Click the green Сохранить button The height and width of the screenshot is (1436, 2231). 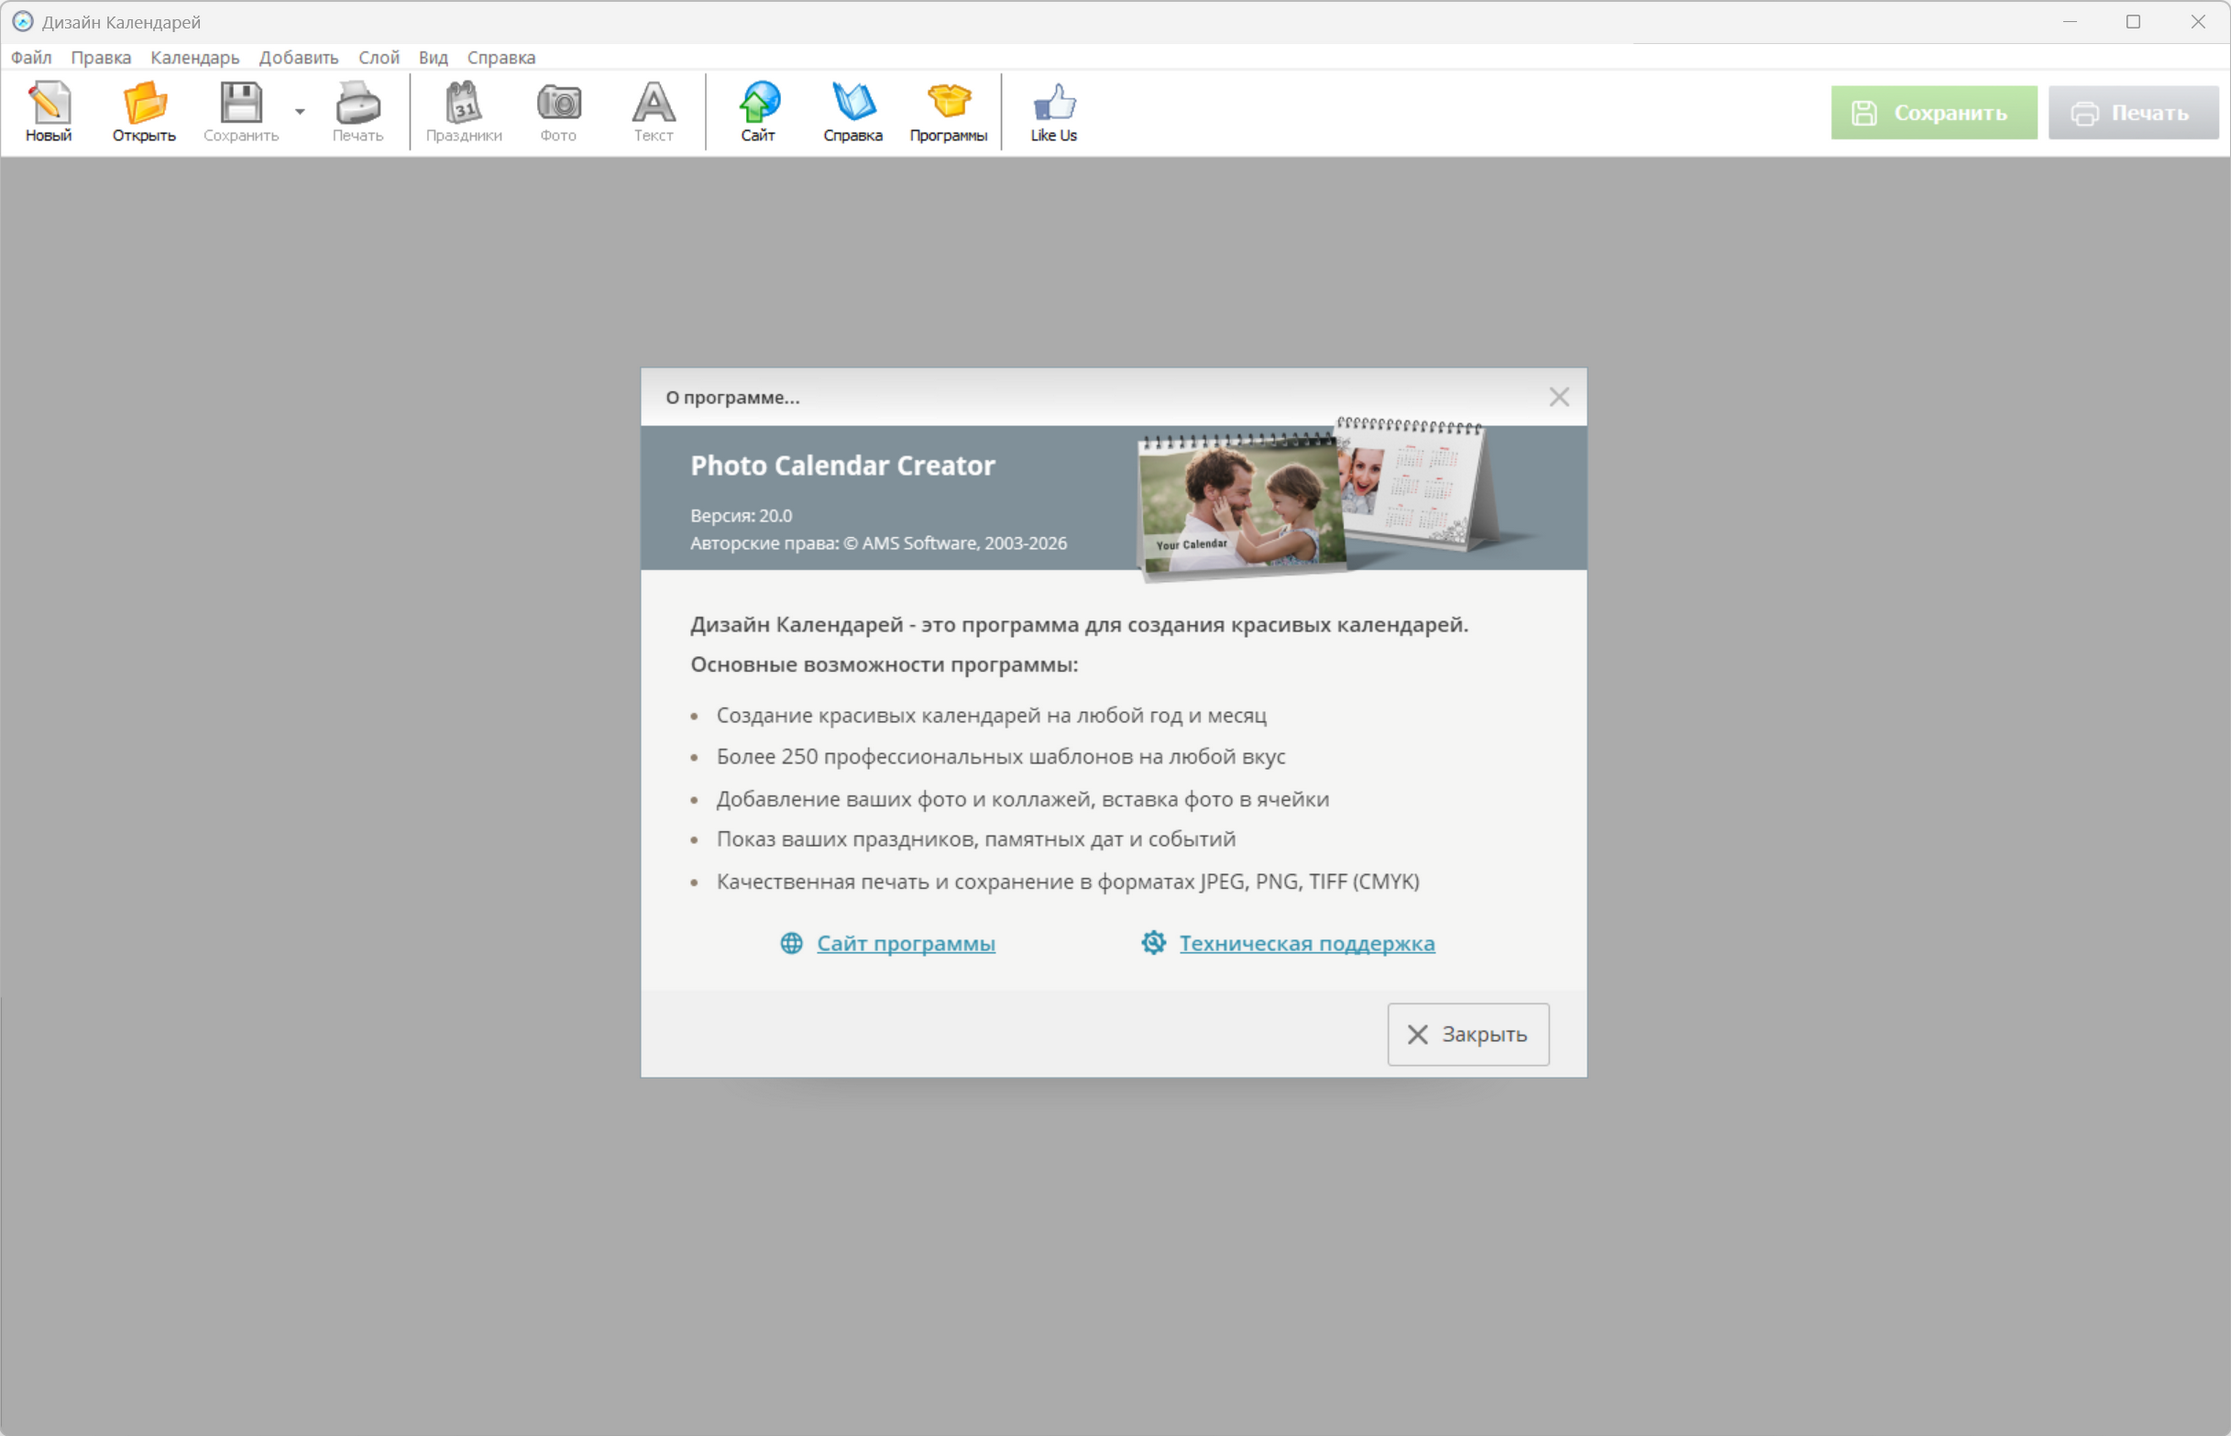[x=1933, y=112]
